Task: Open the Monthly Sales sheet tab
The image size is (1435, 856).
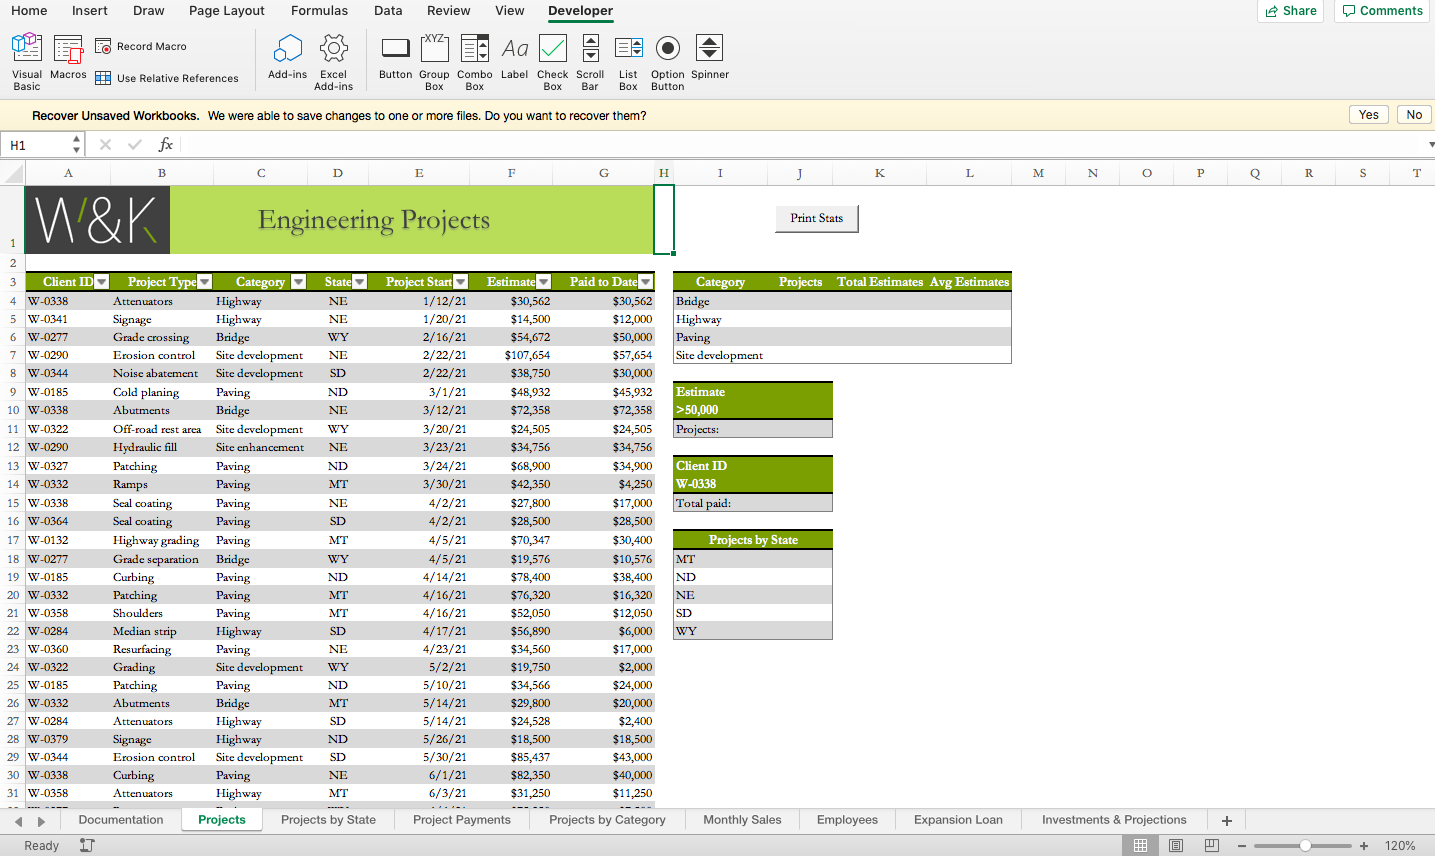Action: pos(742,819)
